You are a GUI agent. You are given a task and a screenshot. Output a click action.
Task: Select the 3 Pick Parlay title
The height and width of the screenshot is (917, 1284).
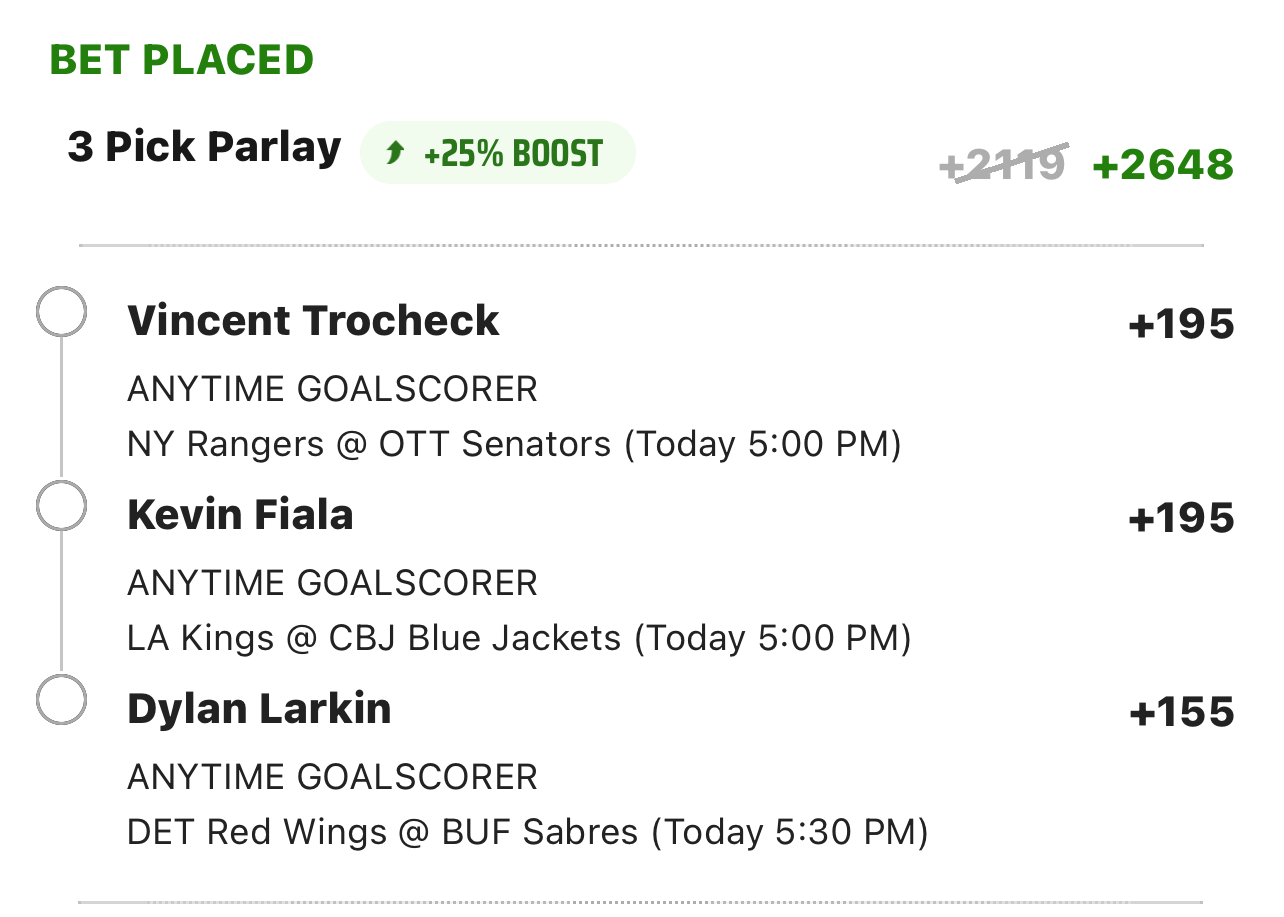coord(204,148)
